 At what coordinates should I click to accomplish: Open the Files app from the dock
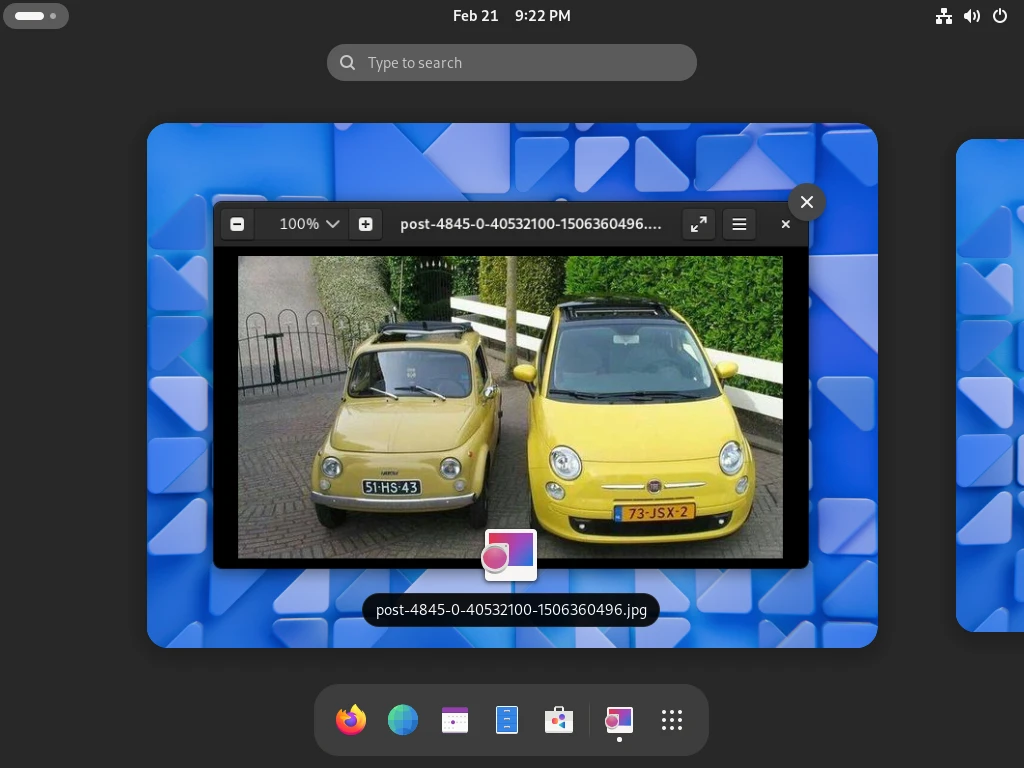(x=507, y=720)
